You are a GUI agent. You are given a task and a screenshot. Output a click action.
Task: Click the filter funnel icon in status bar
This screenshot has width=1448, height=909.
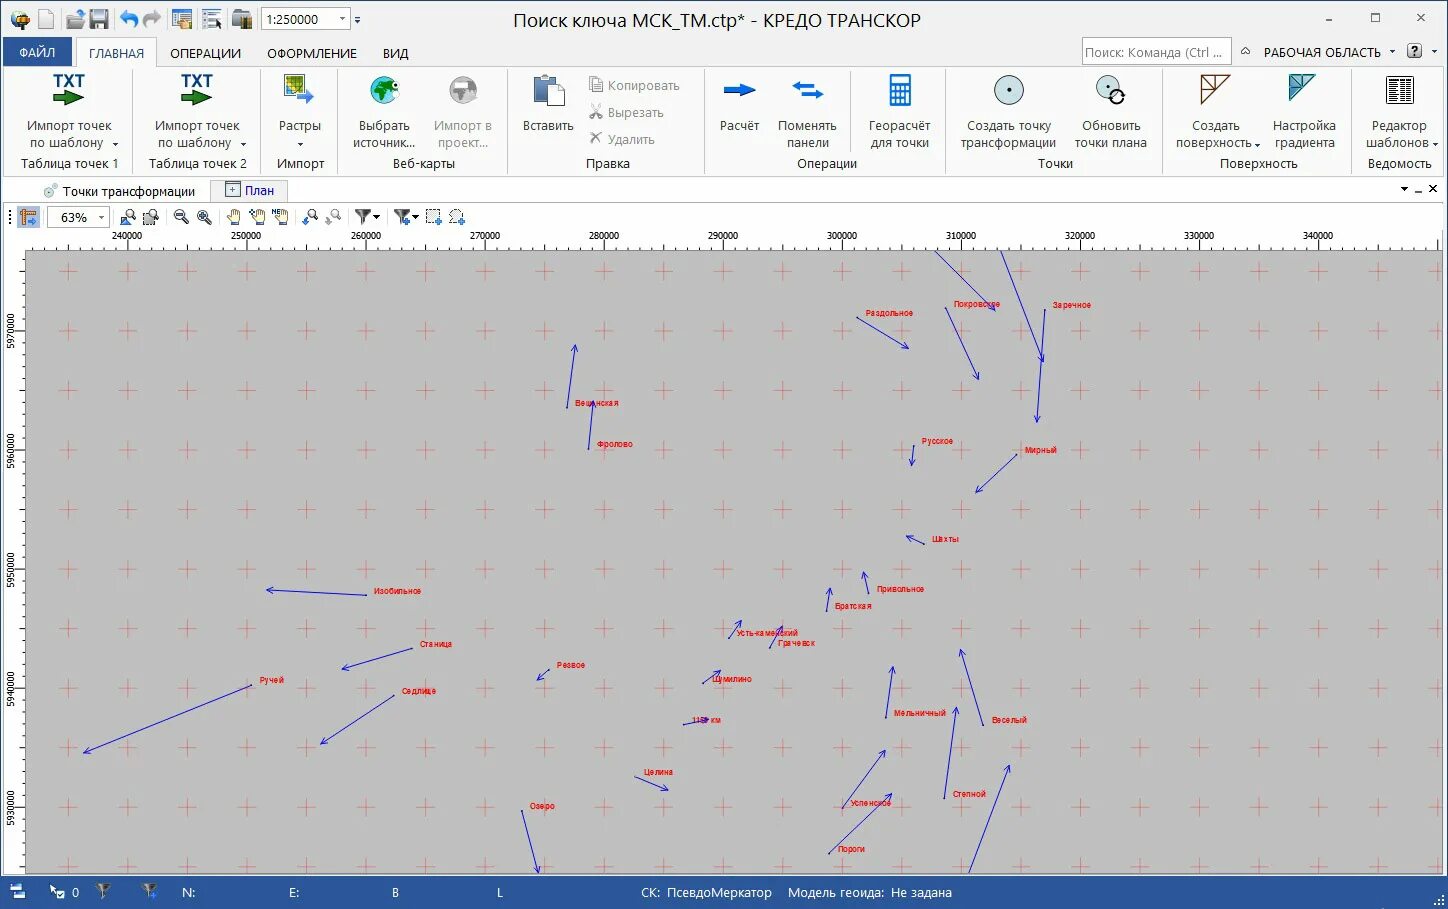[103, 891]
